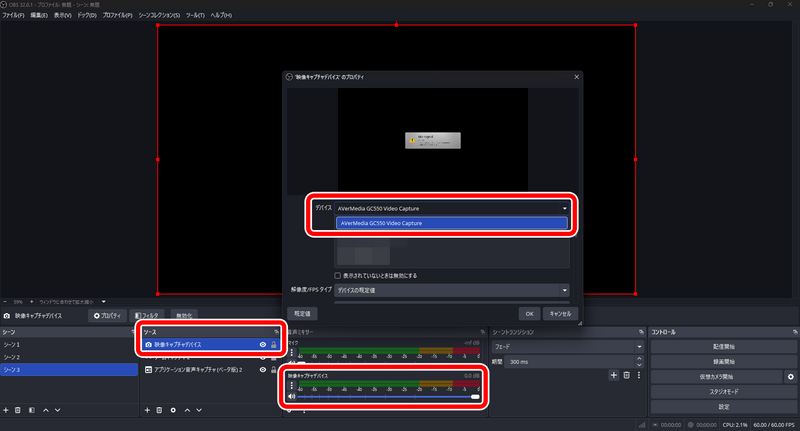
Task: Open 映像キャプチャデバイス mixer three-dot menu
Action: pyautogui.click(x=292, y=386)
